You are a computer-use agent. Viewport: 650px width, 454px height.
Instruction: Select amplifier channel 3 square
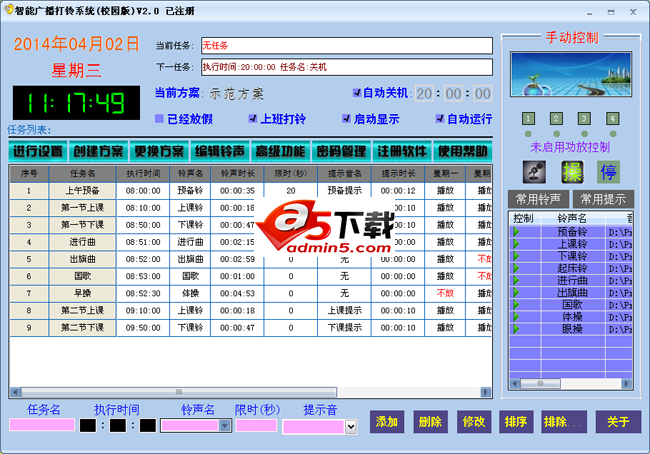tap(584, 119)
